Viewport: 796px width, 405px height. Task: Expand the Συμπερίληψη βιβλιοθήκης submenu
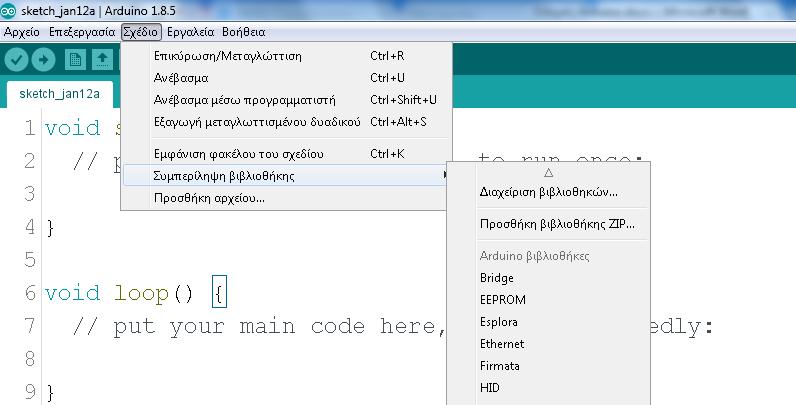pos(287,176)
